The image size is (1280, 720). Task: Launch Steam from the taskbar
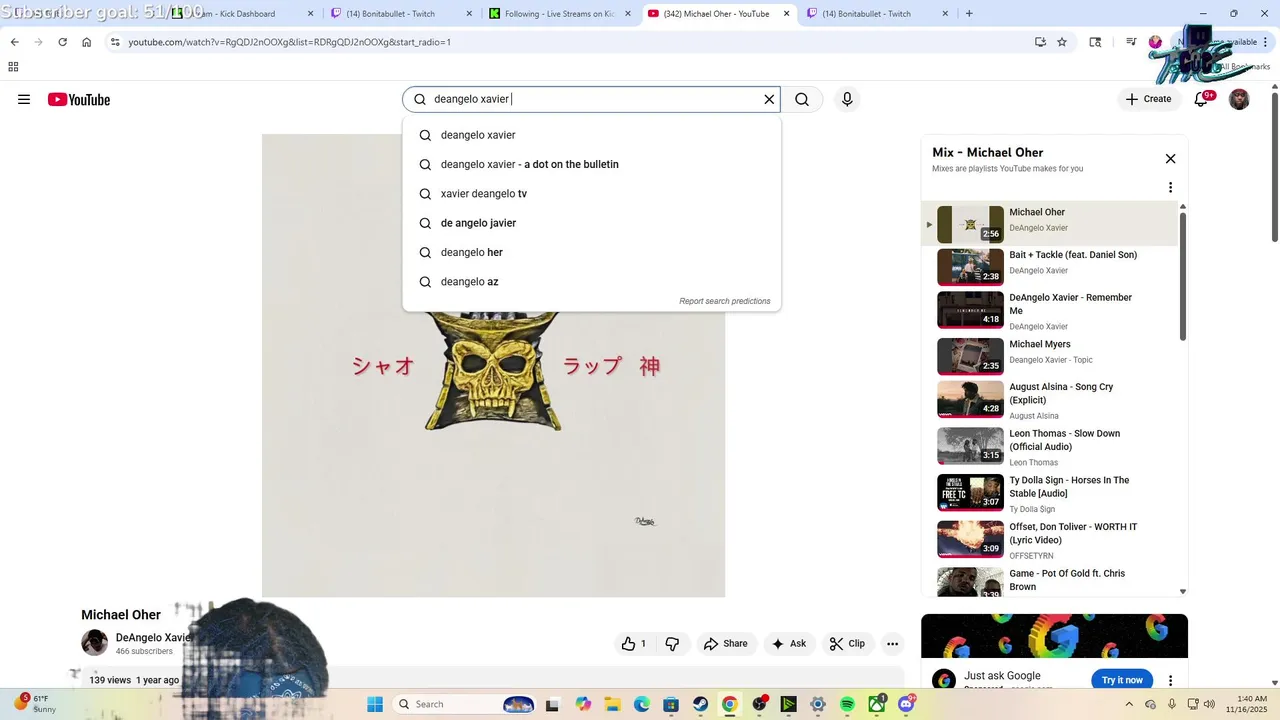(700, 704)
